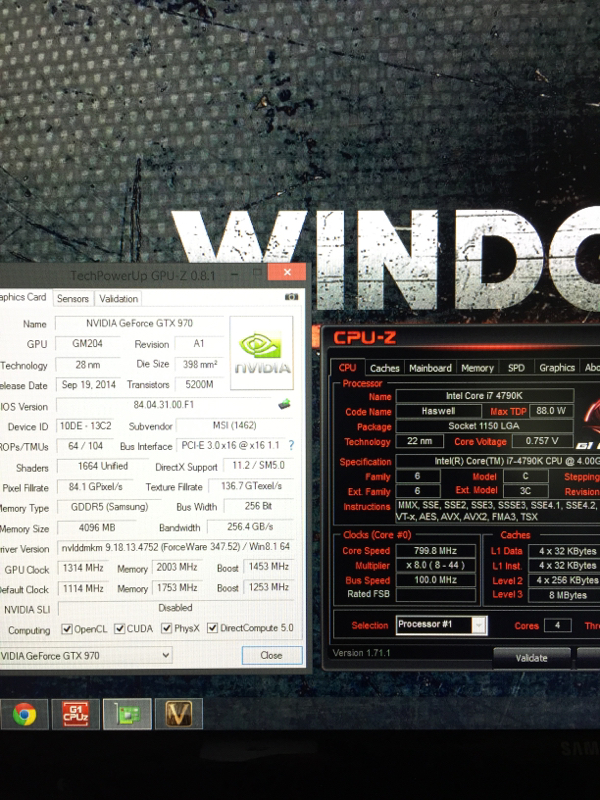Click the Texture Fillrate 136.7 GTexel/s field

tap(252, 486)
